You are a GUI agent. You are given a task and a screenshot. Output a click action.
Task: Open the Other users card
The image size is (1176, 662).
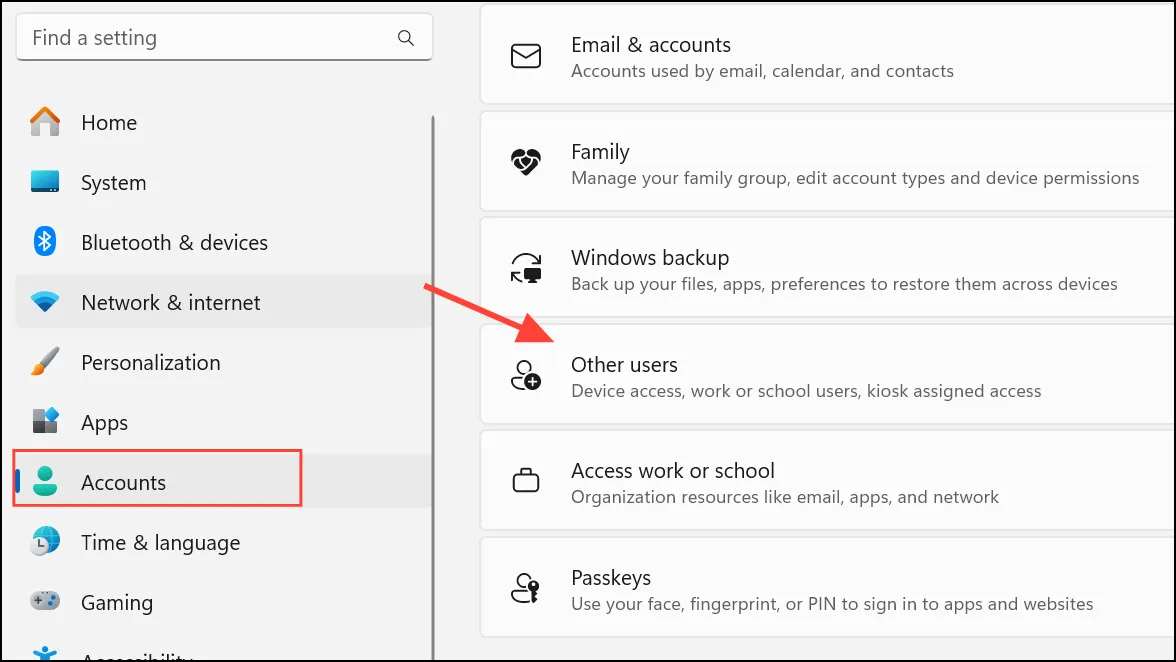827,375
